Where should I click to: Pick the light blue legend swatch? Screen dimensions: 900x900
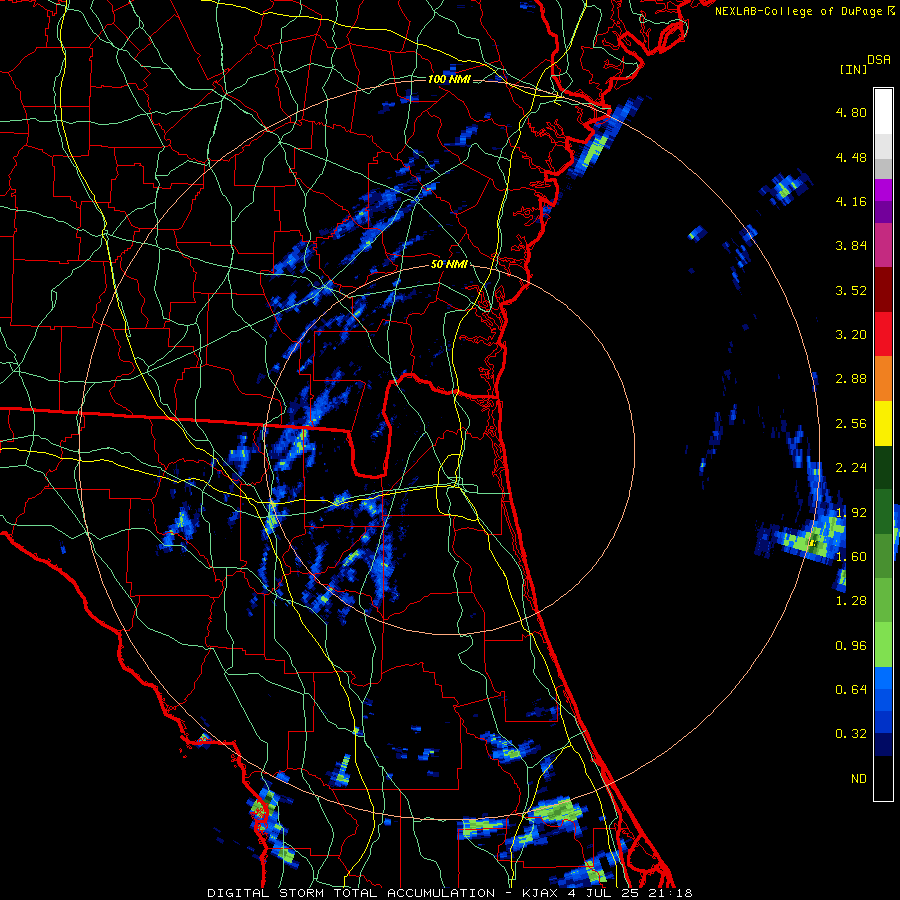[883, 678]
